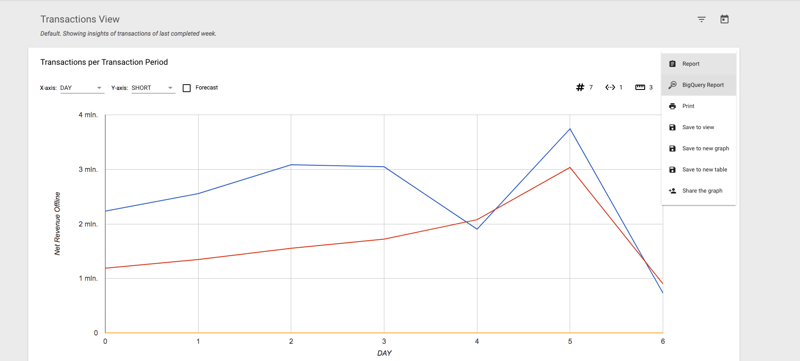Open the X-axis DAY dropdown

tap(82, 88)
